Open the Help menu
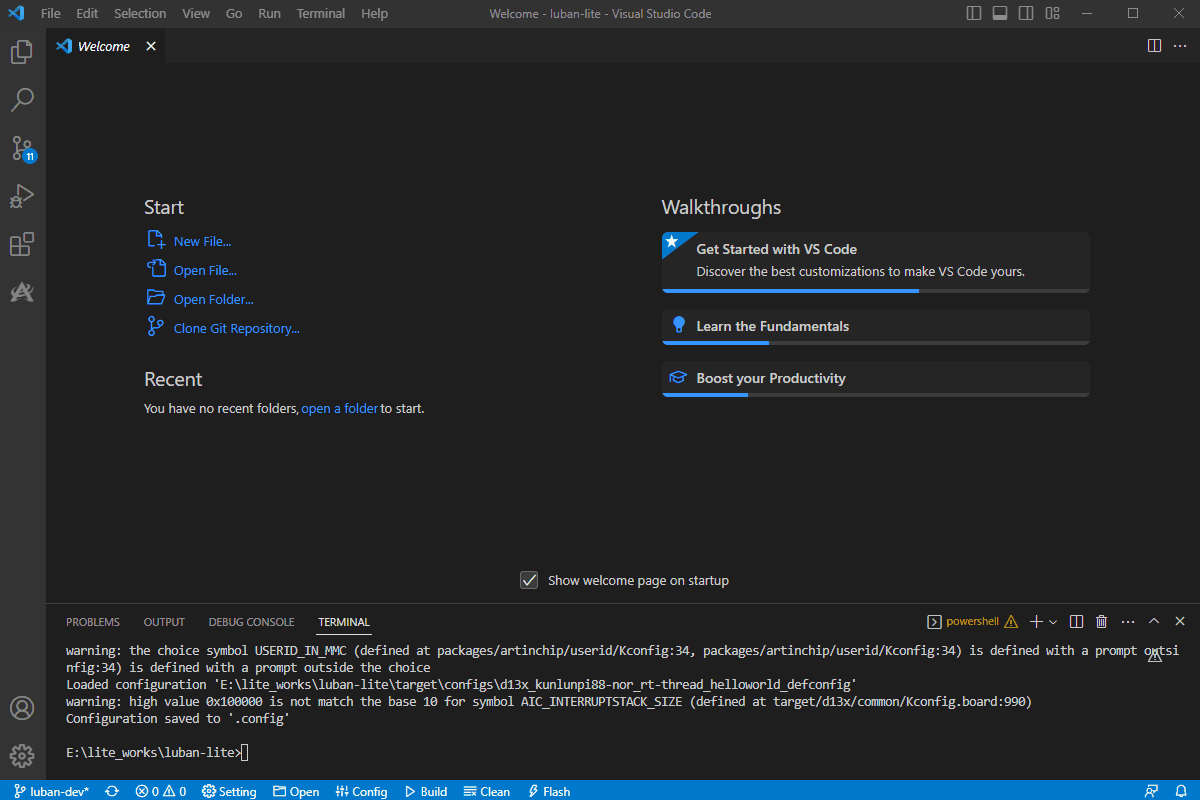Viewport: 1200px width, 800px height. click(x=374, y=14)
